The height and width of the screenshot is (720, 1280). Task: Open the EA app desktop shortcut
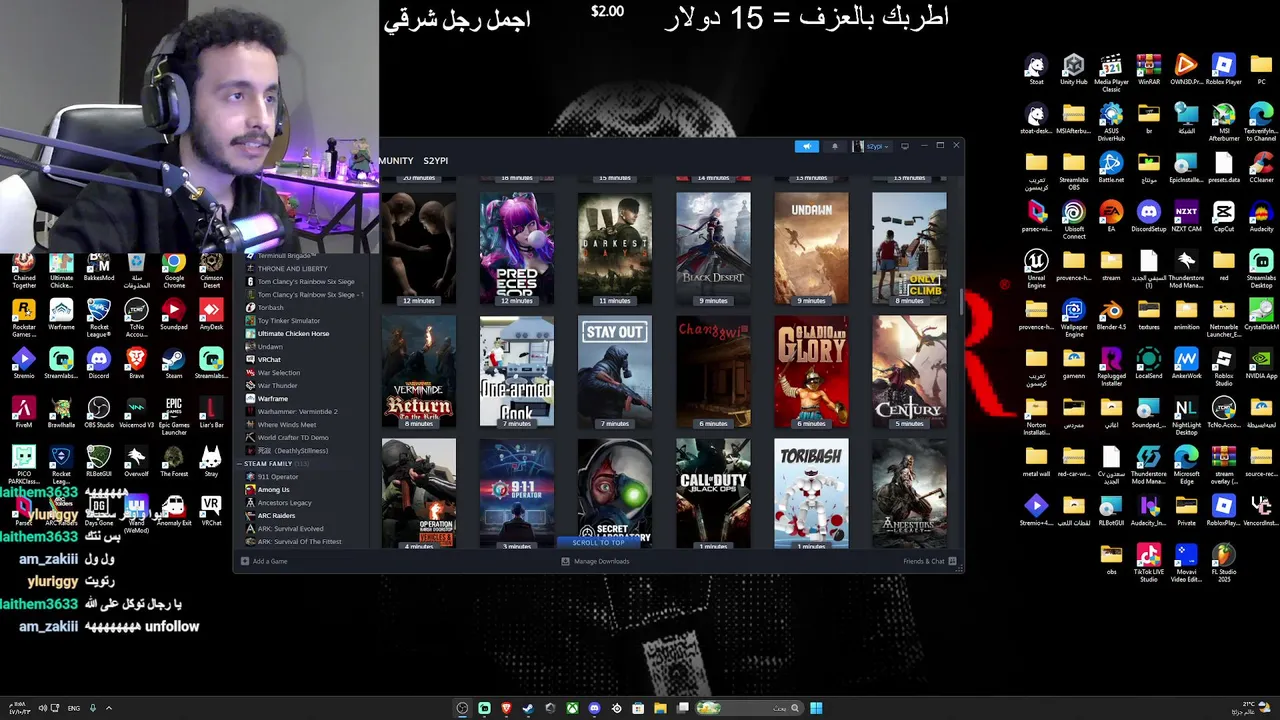pos(1111,217)
